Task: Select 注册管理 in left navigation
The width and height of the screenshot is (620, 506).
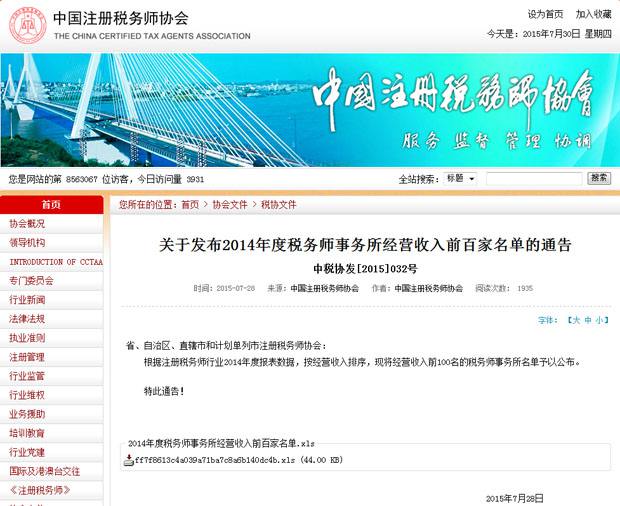Action: tap(28, 357)
